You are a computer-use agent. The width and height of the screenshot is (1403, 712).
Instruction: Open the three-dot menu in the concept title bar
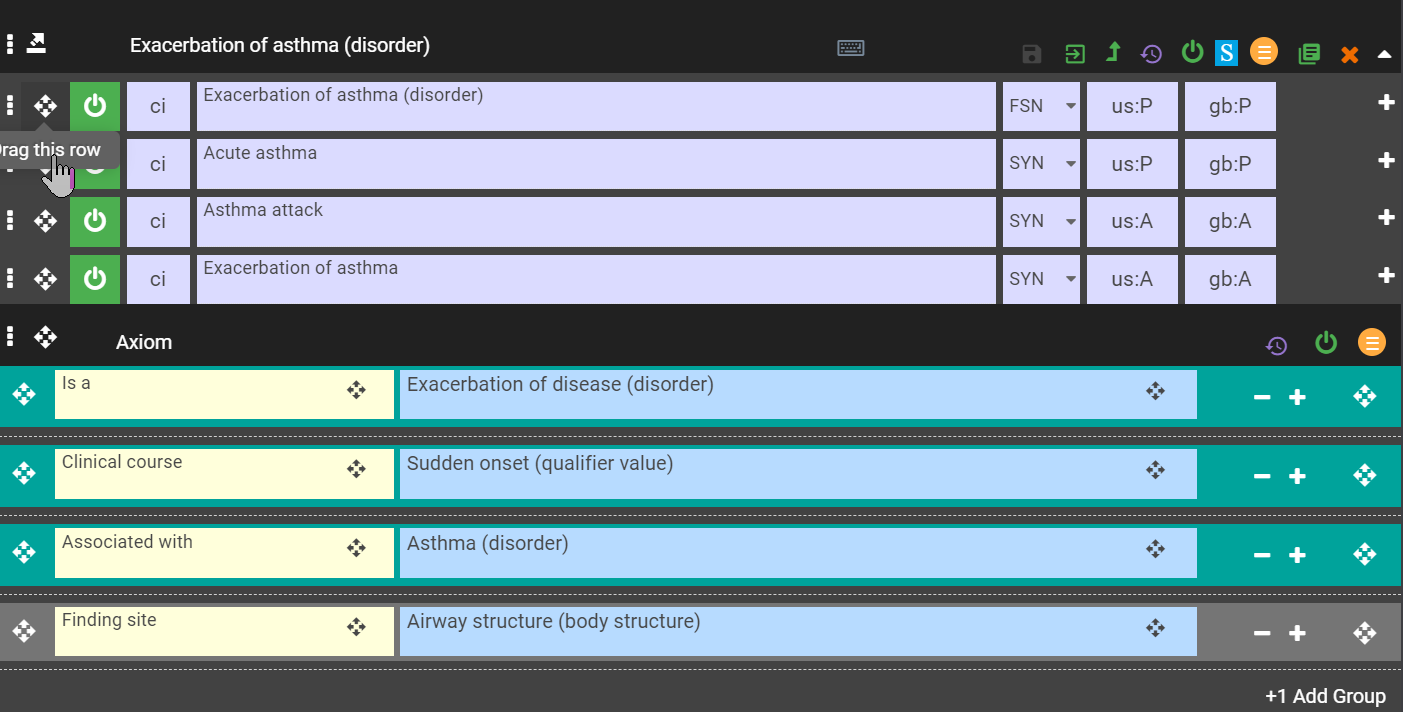[10, 44]
